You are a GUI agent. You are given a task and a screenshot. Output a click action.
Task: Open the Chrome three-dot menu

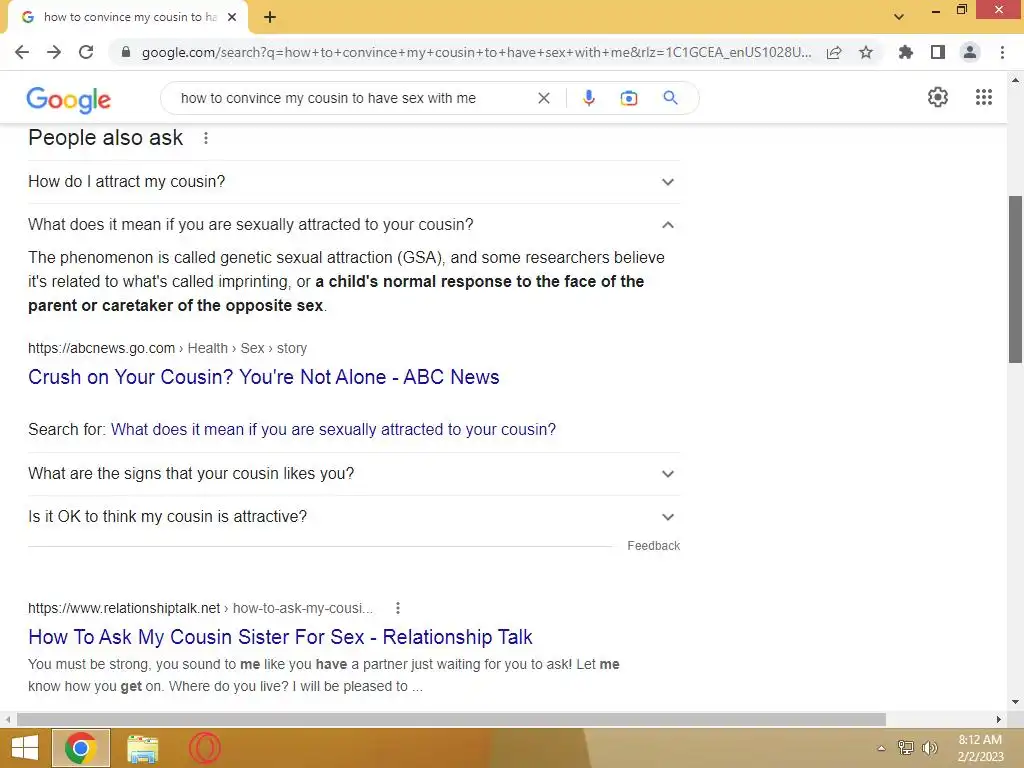coord(1002,52)
